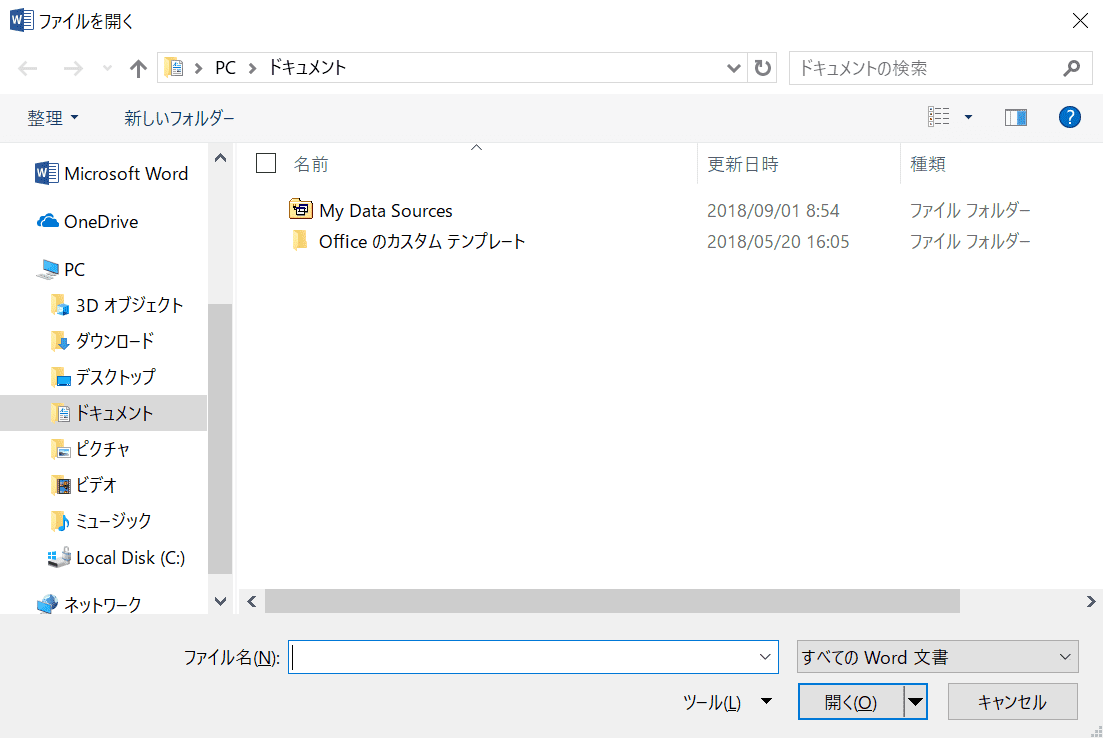Open デスクトップ folder in sidebar
Image resolution: width=1103 pixels, height=738 pixels.
pyautogui.click(x=103, y=377)
